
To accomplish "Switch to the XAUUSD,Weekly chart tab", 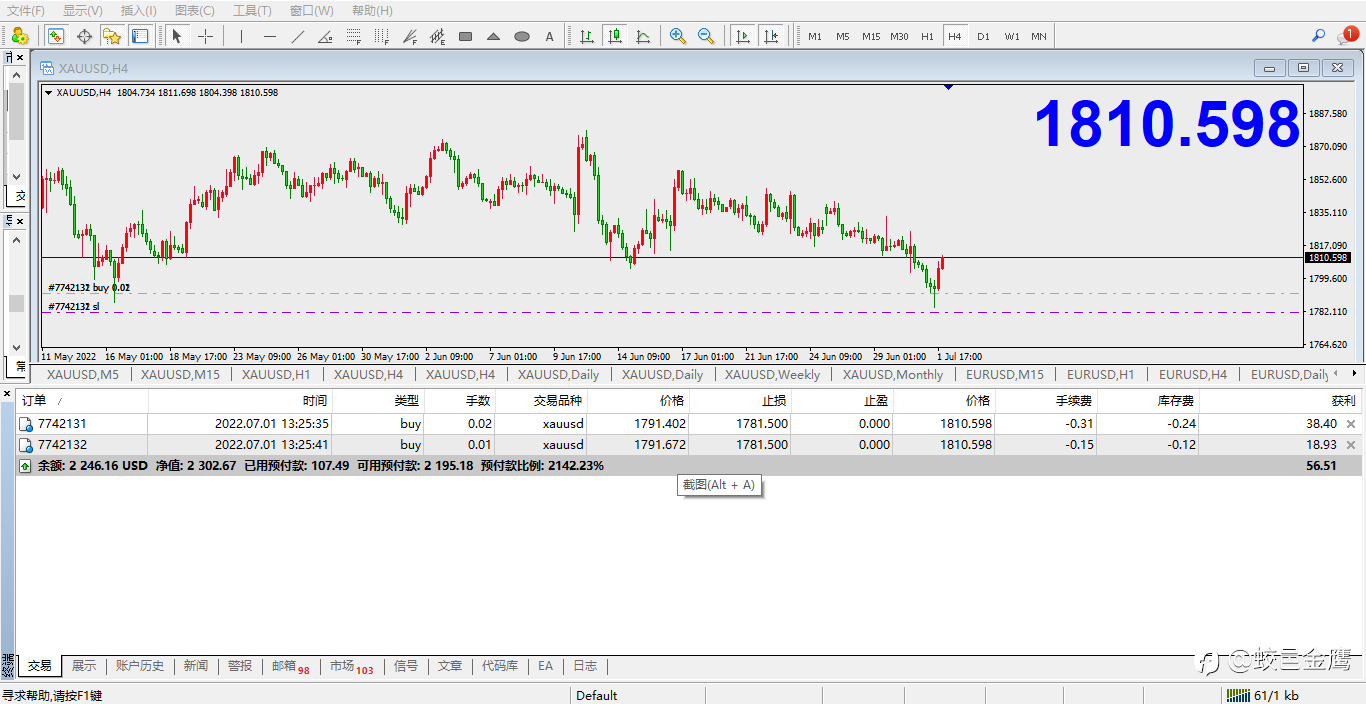I will pos(772,375).
